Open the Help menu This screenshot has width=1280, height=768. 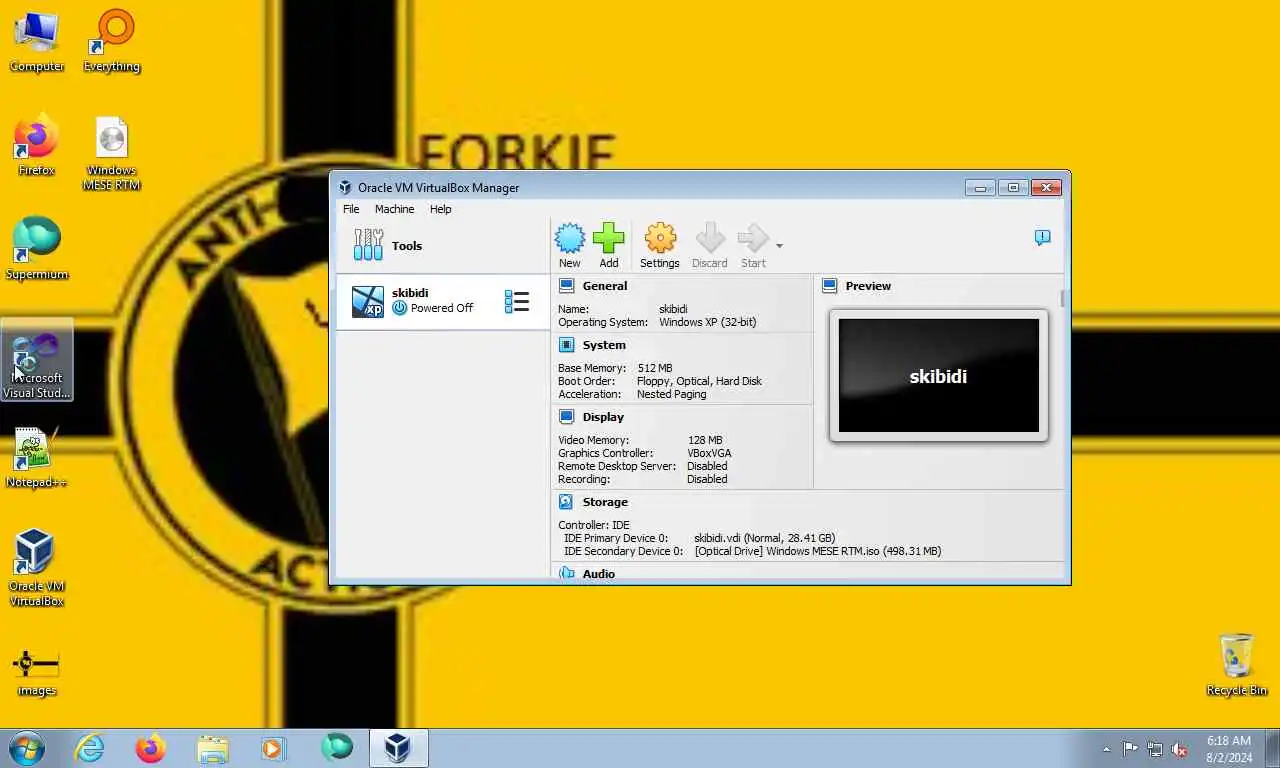[440, 209]
